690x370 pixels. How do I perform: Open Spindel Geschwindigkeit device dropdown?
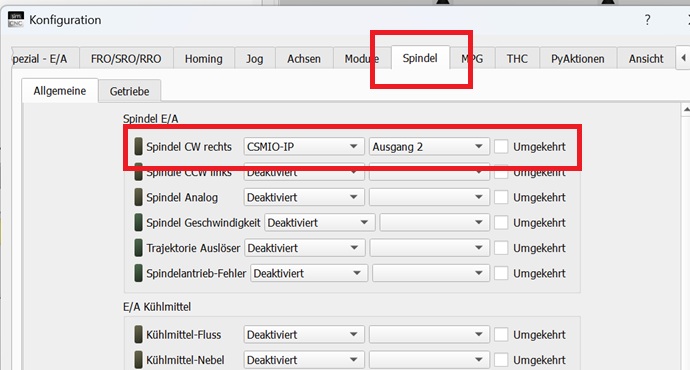tap(319, 223)
